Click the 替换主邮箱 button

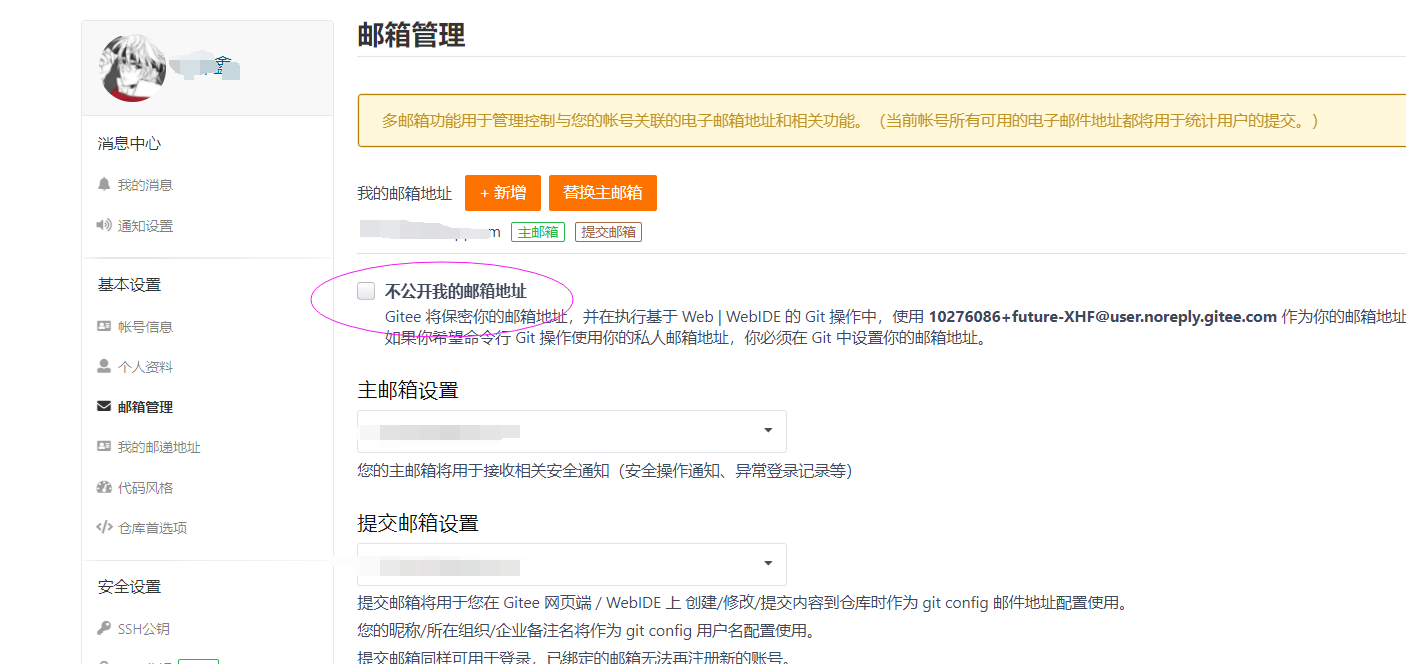[603, 192]
